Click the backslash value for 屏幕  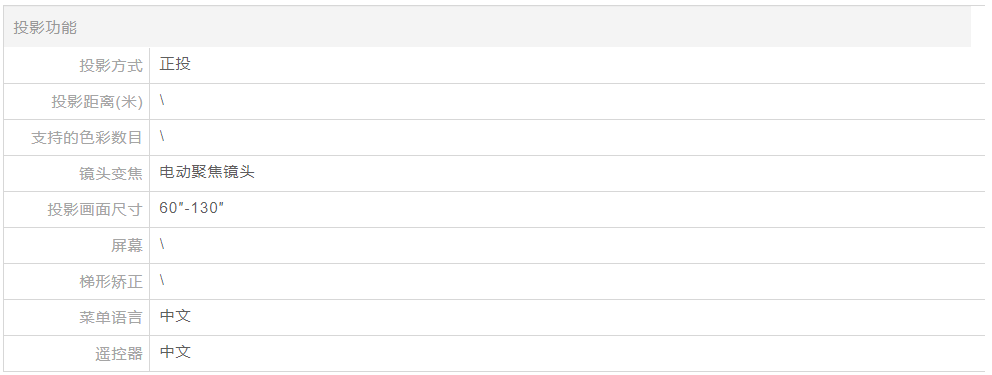(x=163, y=244)
